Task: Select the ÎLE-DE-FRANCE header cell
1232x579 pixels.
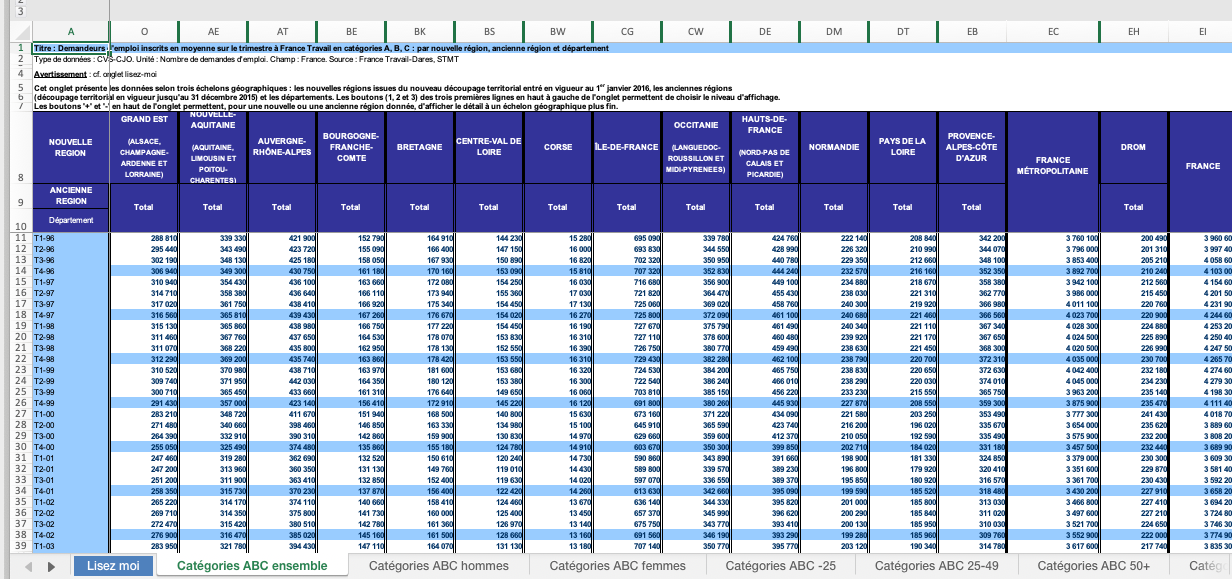Action: (626, 147)
